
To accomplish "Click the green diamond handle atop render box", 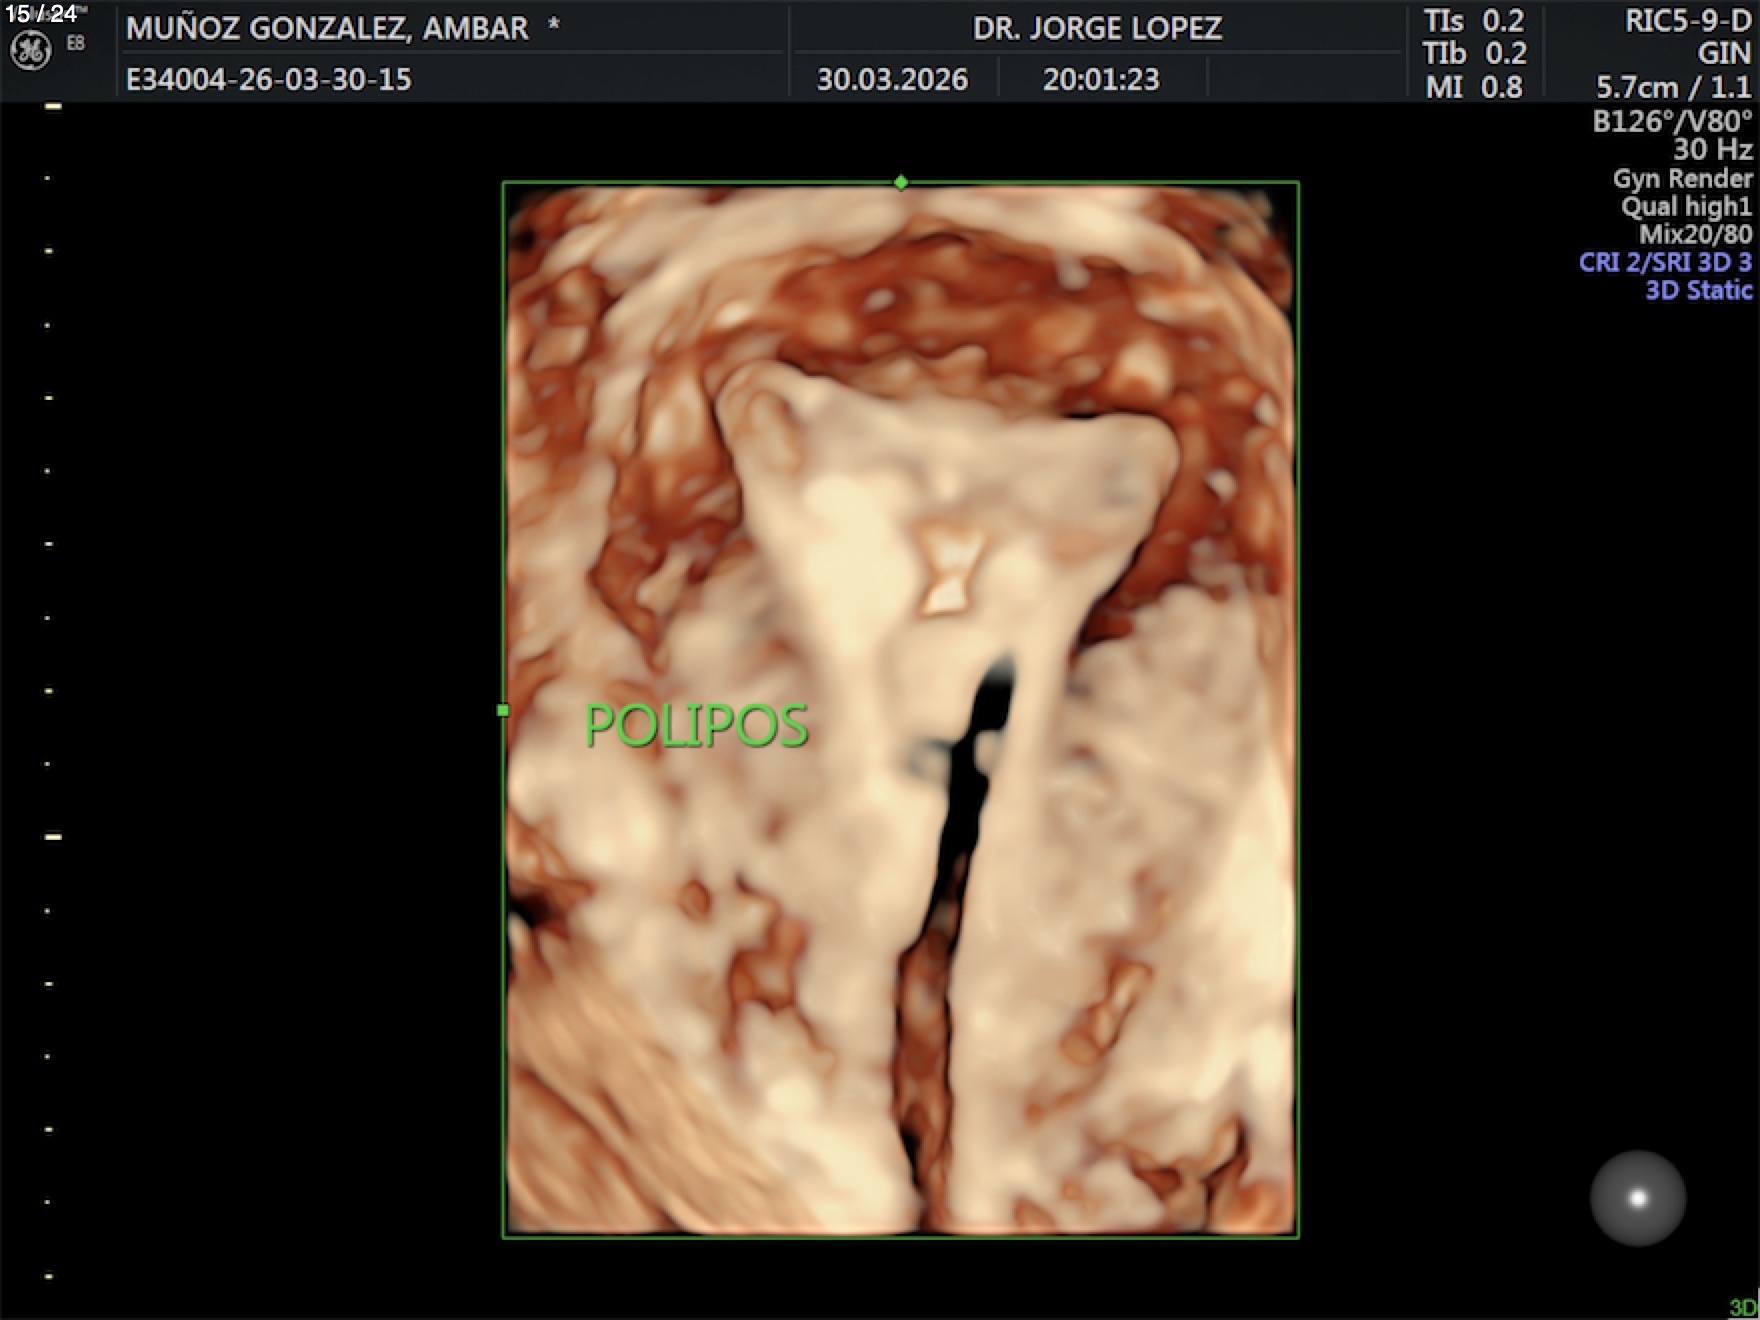I will pyautogui.click(x=901, y=182).
